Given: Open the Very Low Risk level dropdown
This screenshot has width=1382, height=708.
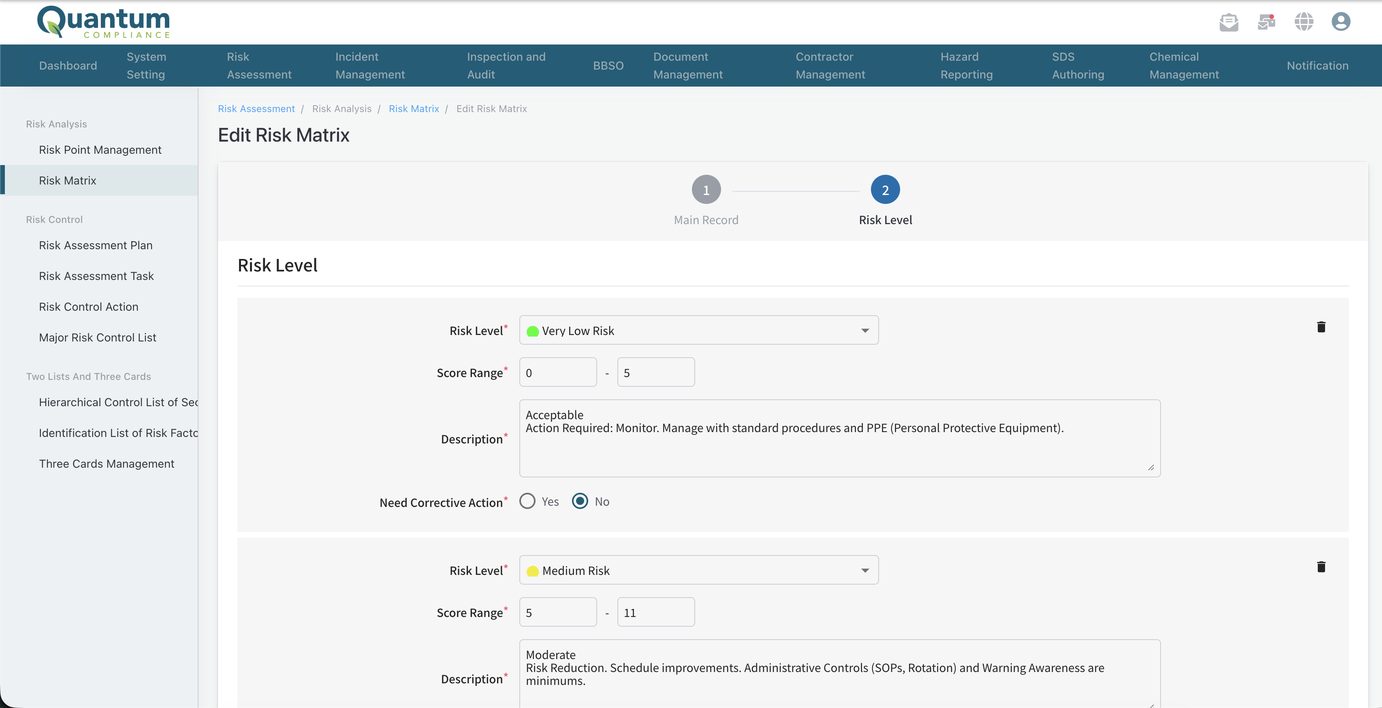Looking at the screenshot, I should [699, 330].
